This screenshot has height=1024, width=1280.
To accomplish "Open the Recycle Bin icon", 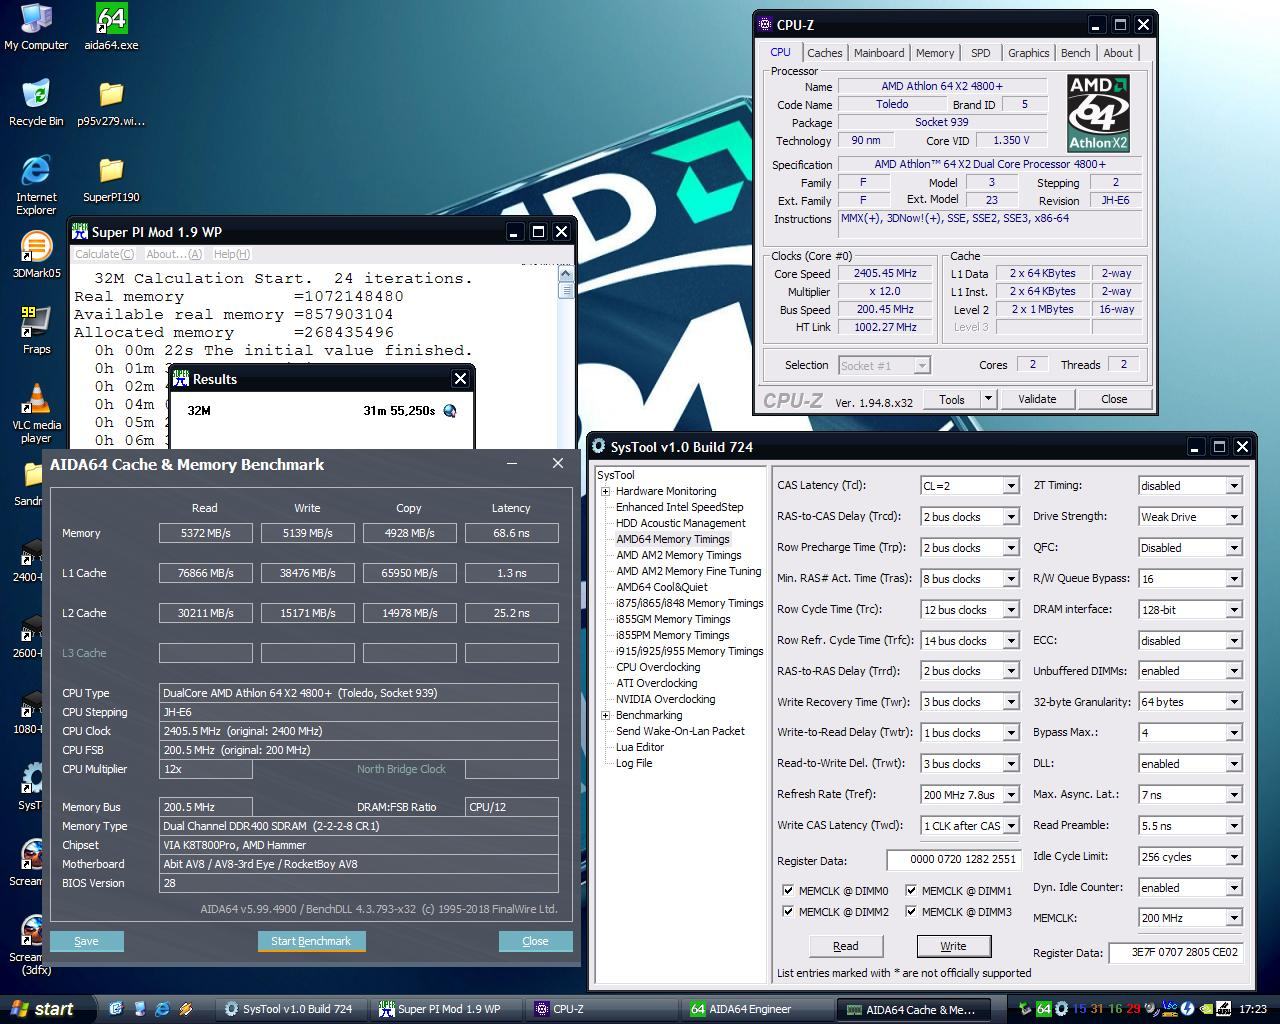I will pos(36,103).
